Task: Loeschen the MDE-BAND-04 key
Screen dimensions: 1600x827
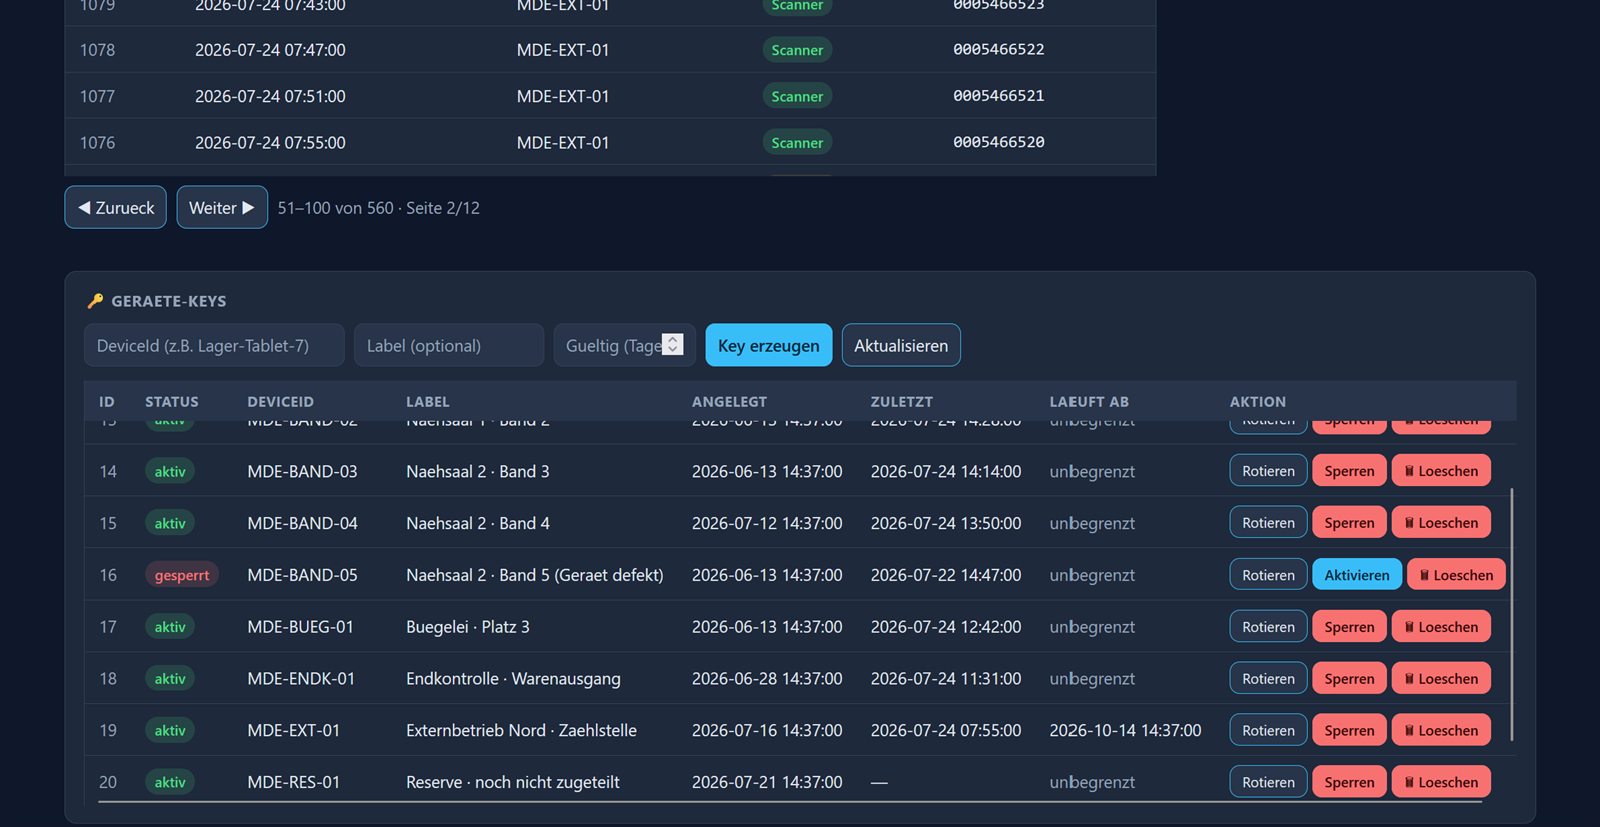Action: 1441,523
